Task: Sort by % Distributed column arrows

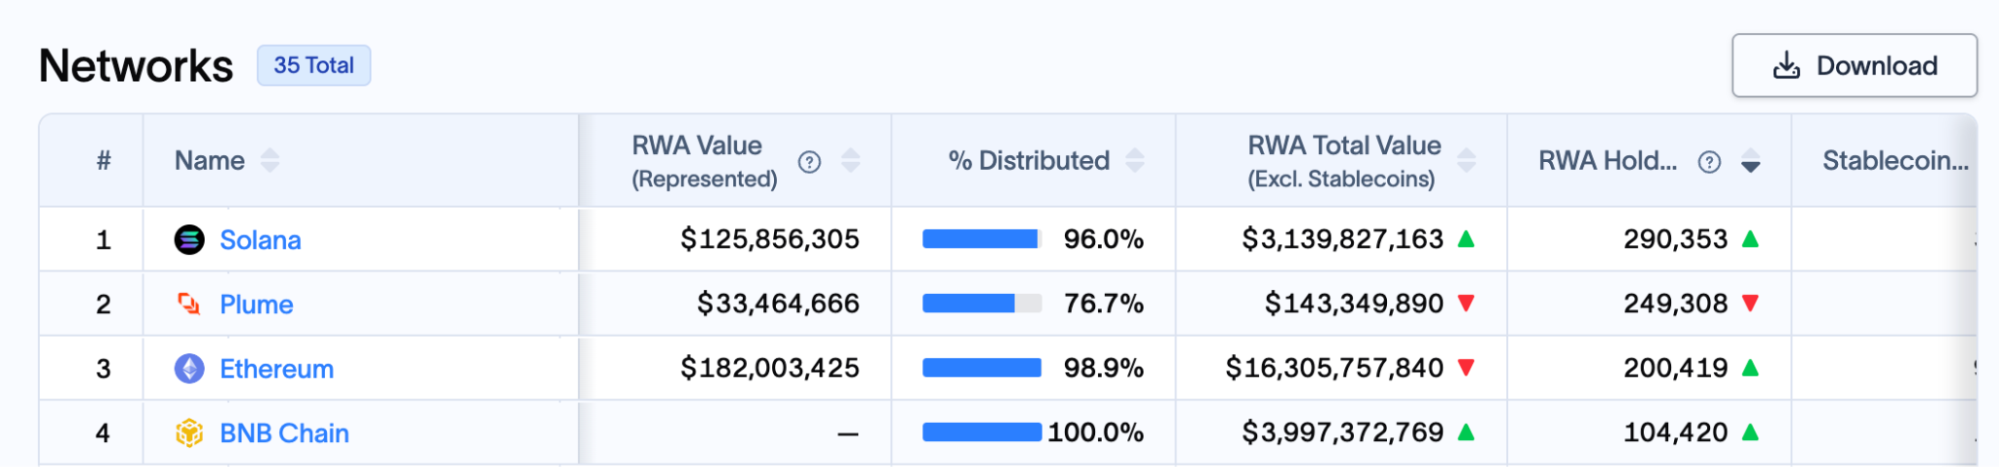Action: tap(1135, 161)
